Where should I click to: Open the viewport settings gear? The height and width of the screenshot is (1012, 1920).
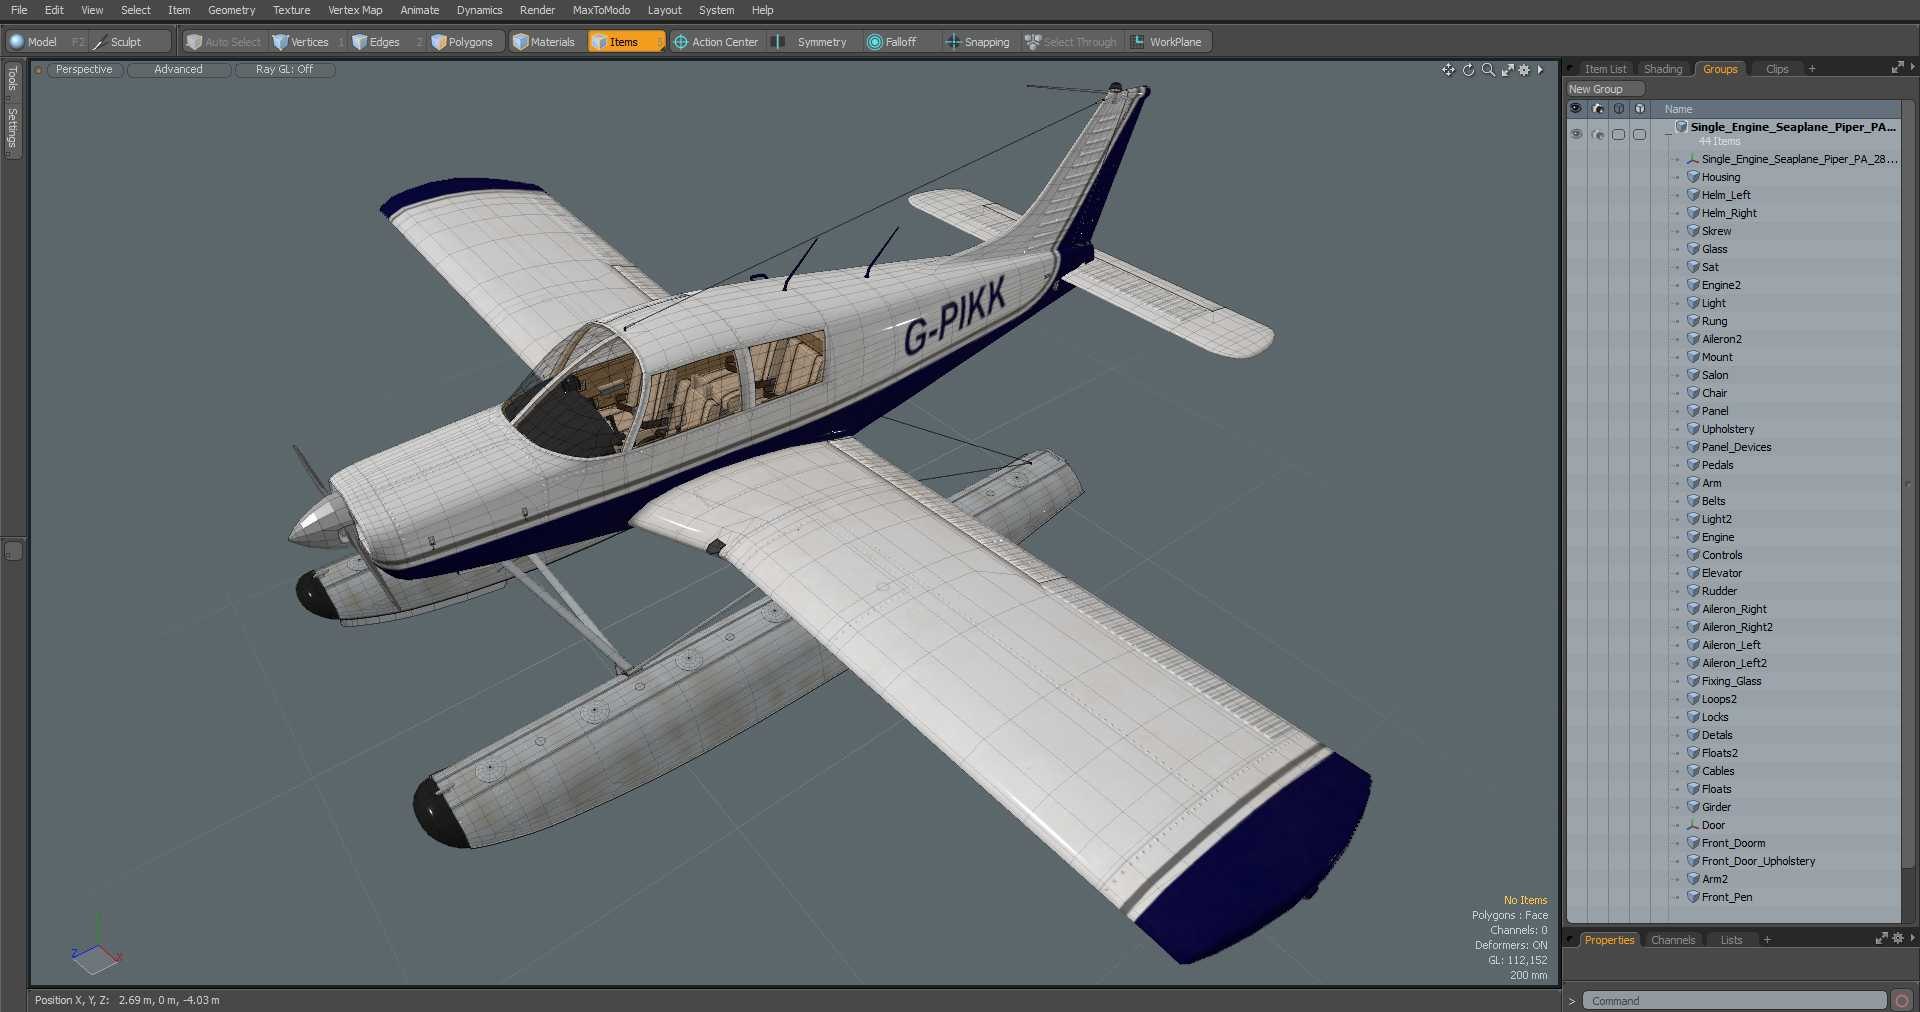coord(1524,70)
